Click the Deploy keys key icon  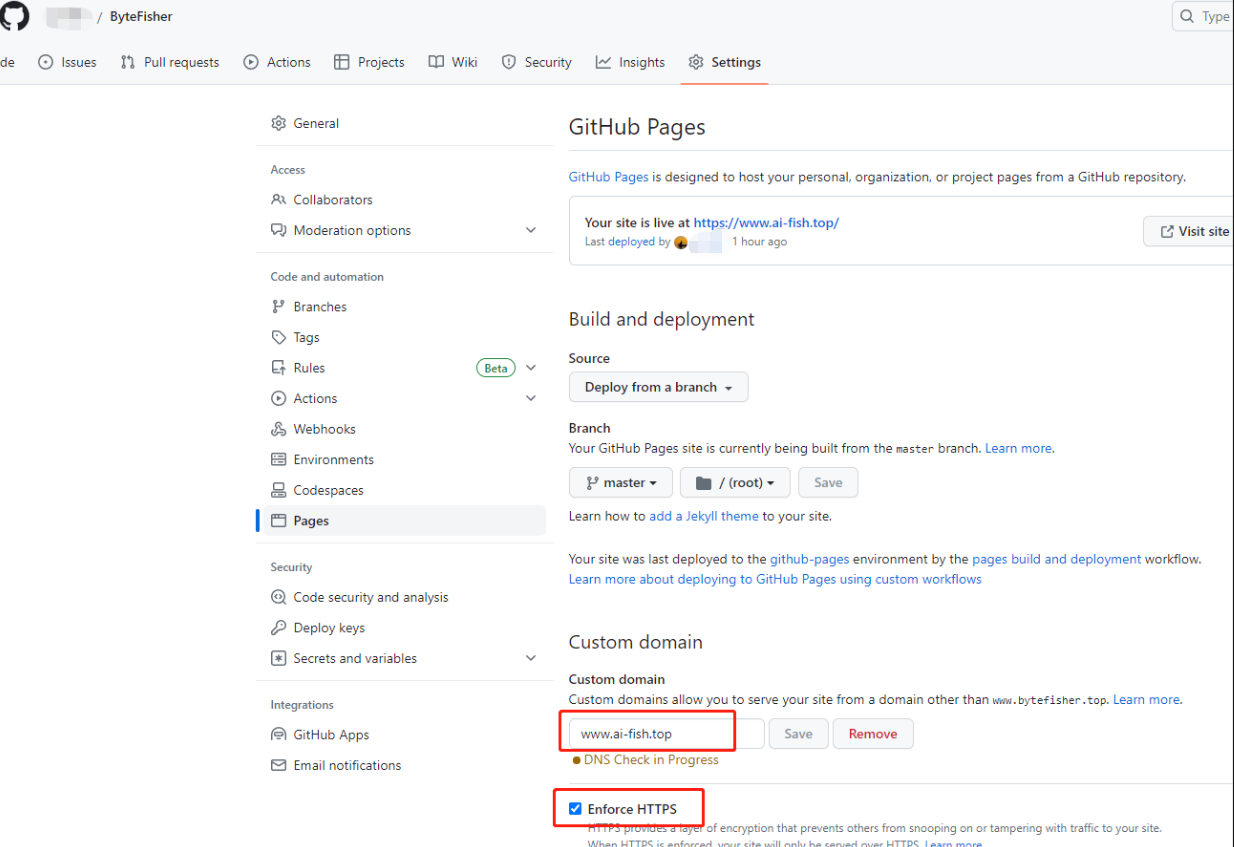(279, 628)
